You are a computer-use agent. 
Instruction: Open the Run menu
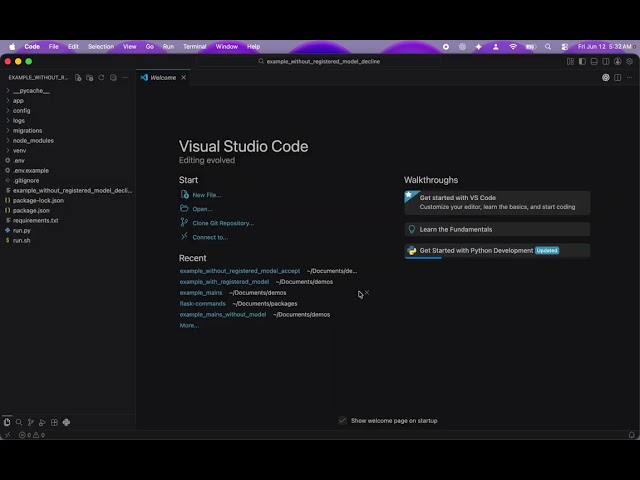[168, 47]
